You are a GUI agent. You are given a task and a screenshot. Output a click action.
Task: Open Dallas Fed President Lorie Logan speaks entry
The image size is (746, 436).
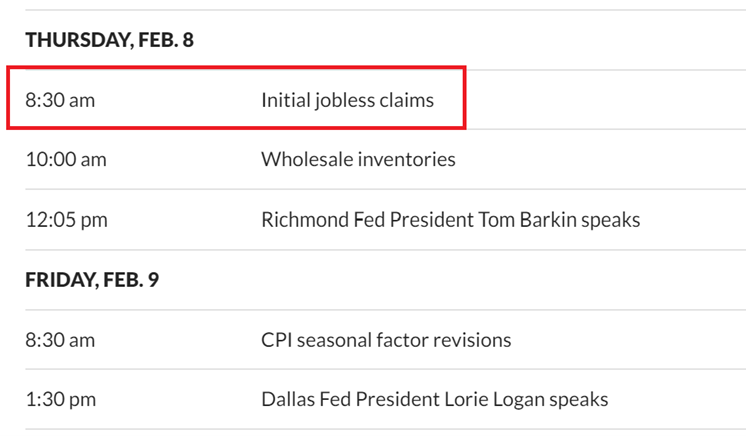(x=434, y=399)
